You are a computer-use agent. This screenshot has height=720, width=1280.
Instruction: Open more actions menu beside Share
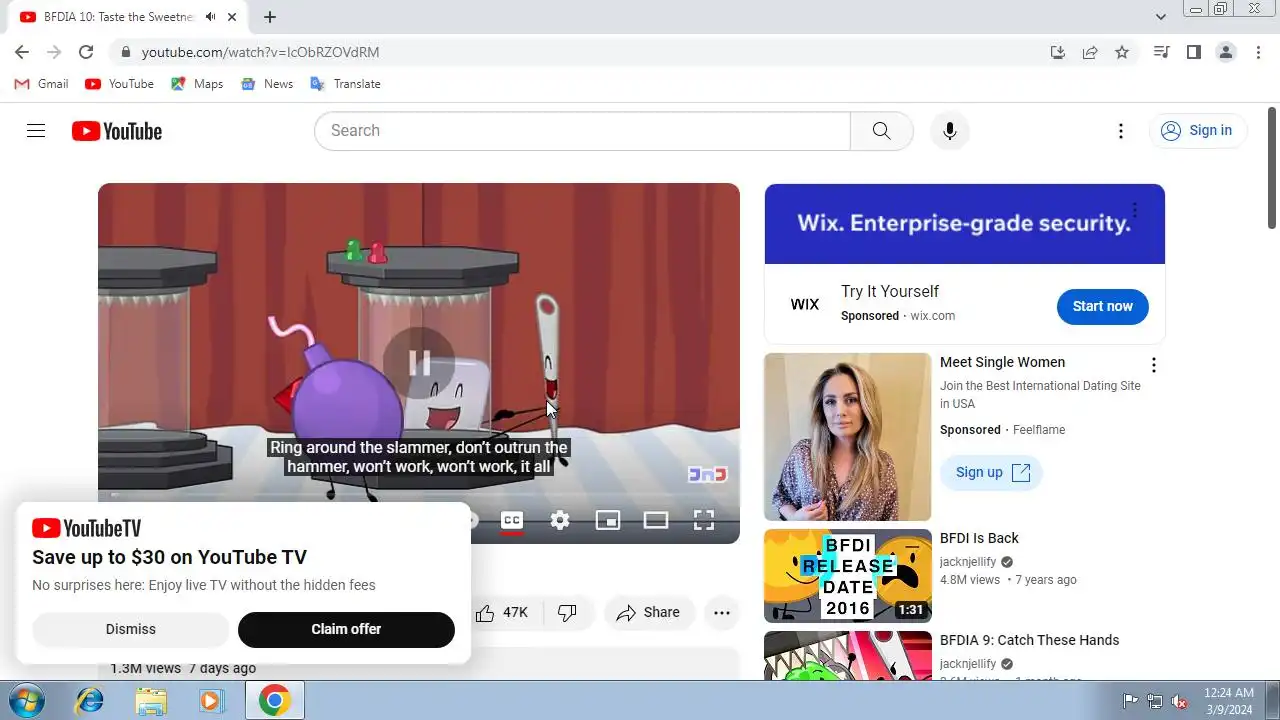(x=722, y=613)
